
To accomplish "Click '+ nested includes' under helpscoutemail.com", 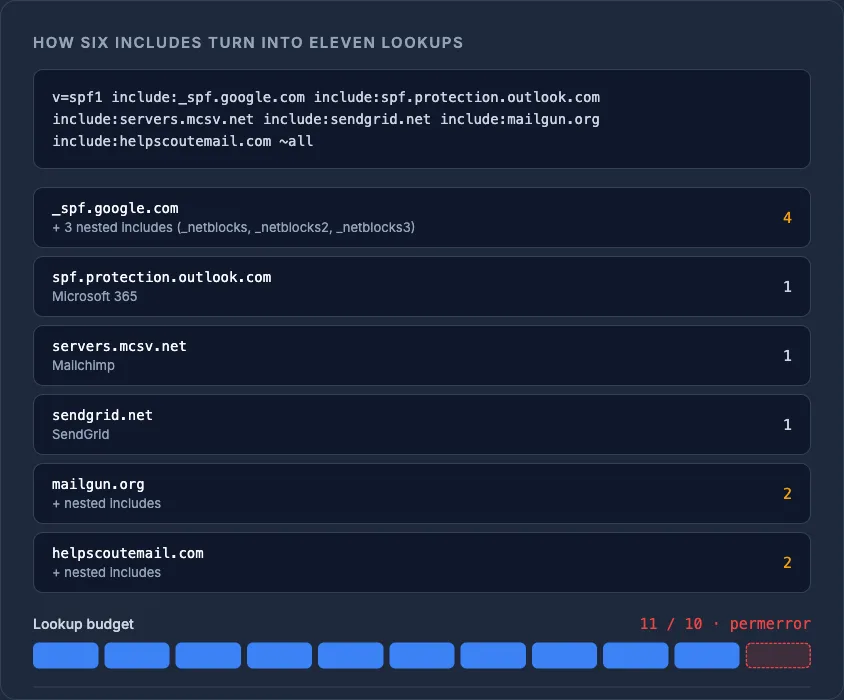I will 107,572.
